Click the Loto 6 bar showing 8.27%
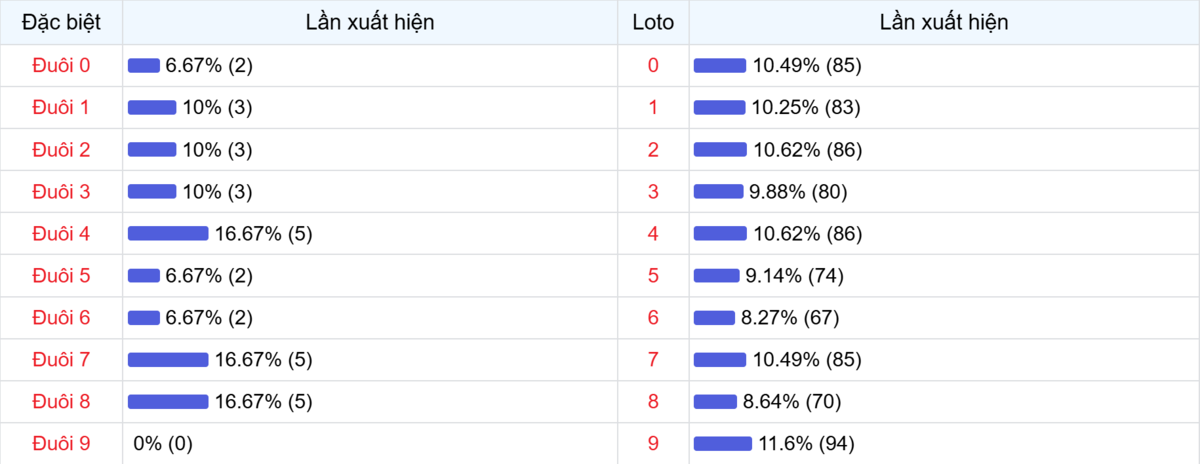 click(714, 318)
